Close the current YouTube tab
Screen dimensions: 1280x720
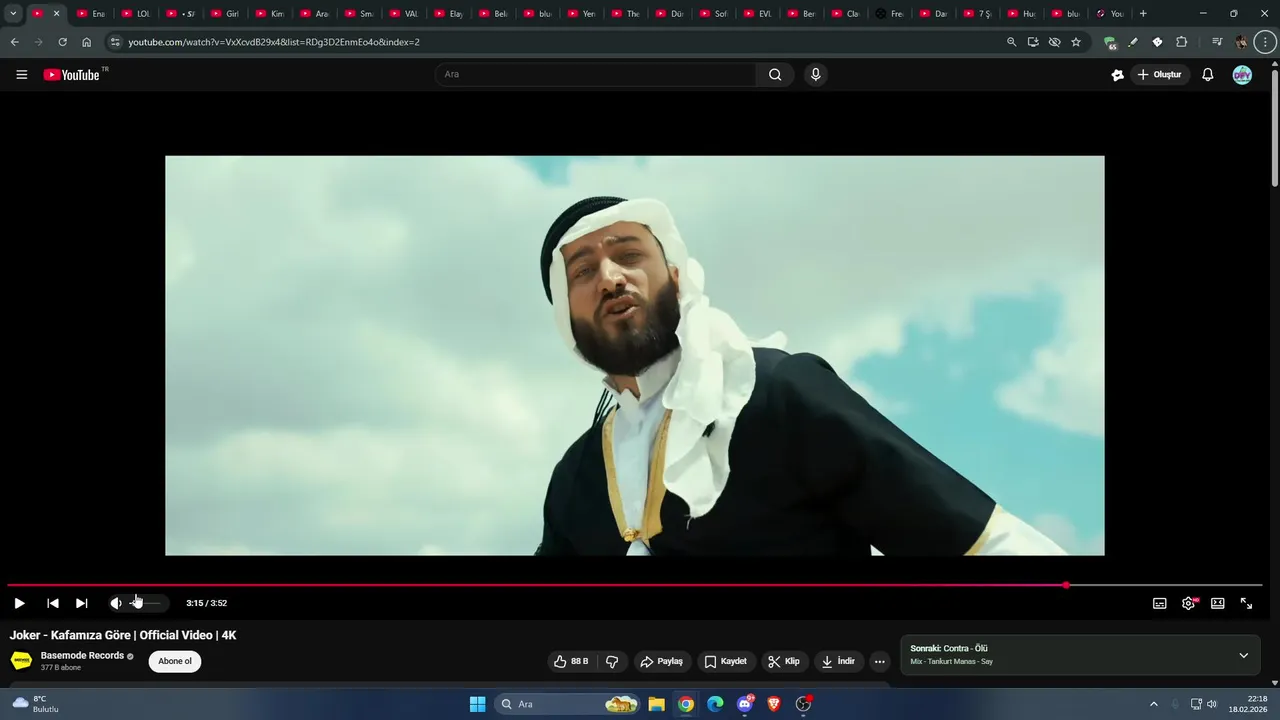[x=56, y=14]
